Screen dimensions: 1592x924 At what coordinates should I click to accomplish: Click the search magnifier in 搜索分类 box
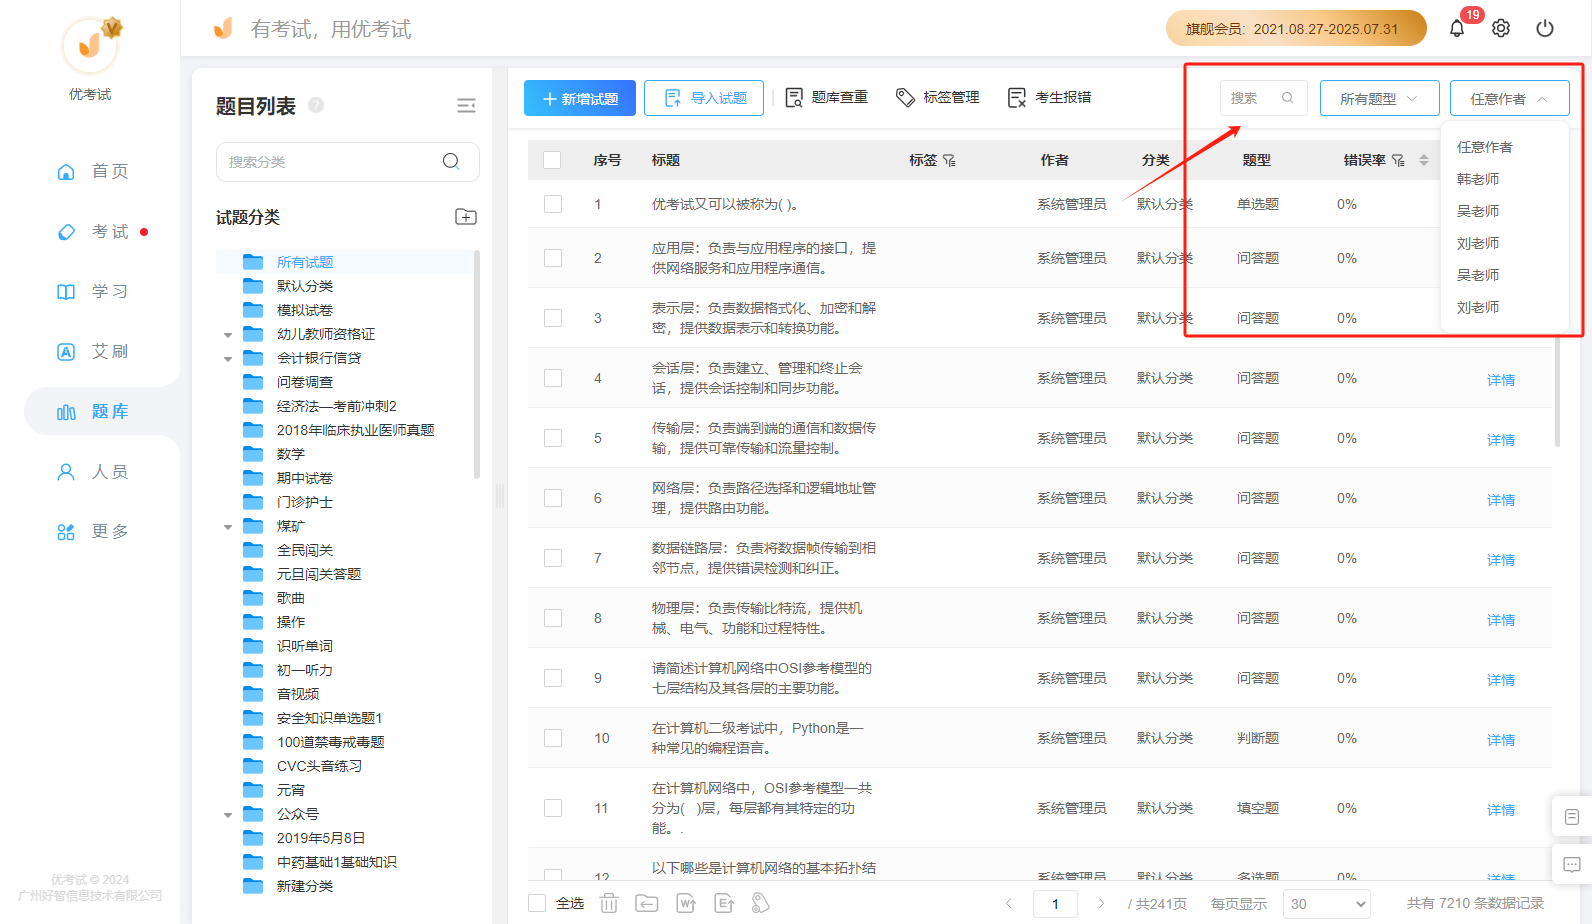(451, 161)
